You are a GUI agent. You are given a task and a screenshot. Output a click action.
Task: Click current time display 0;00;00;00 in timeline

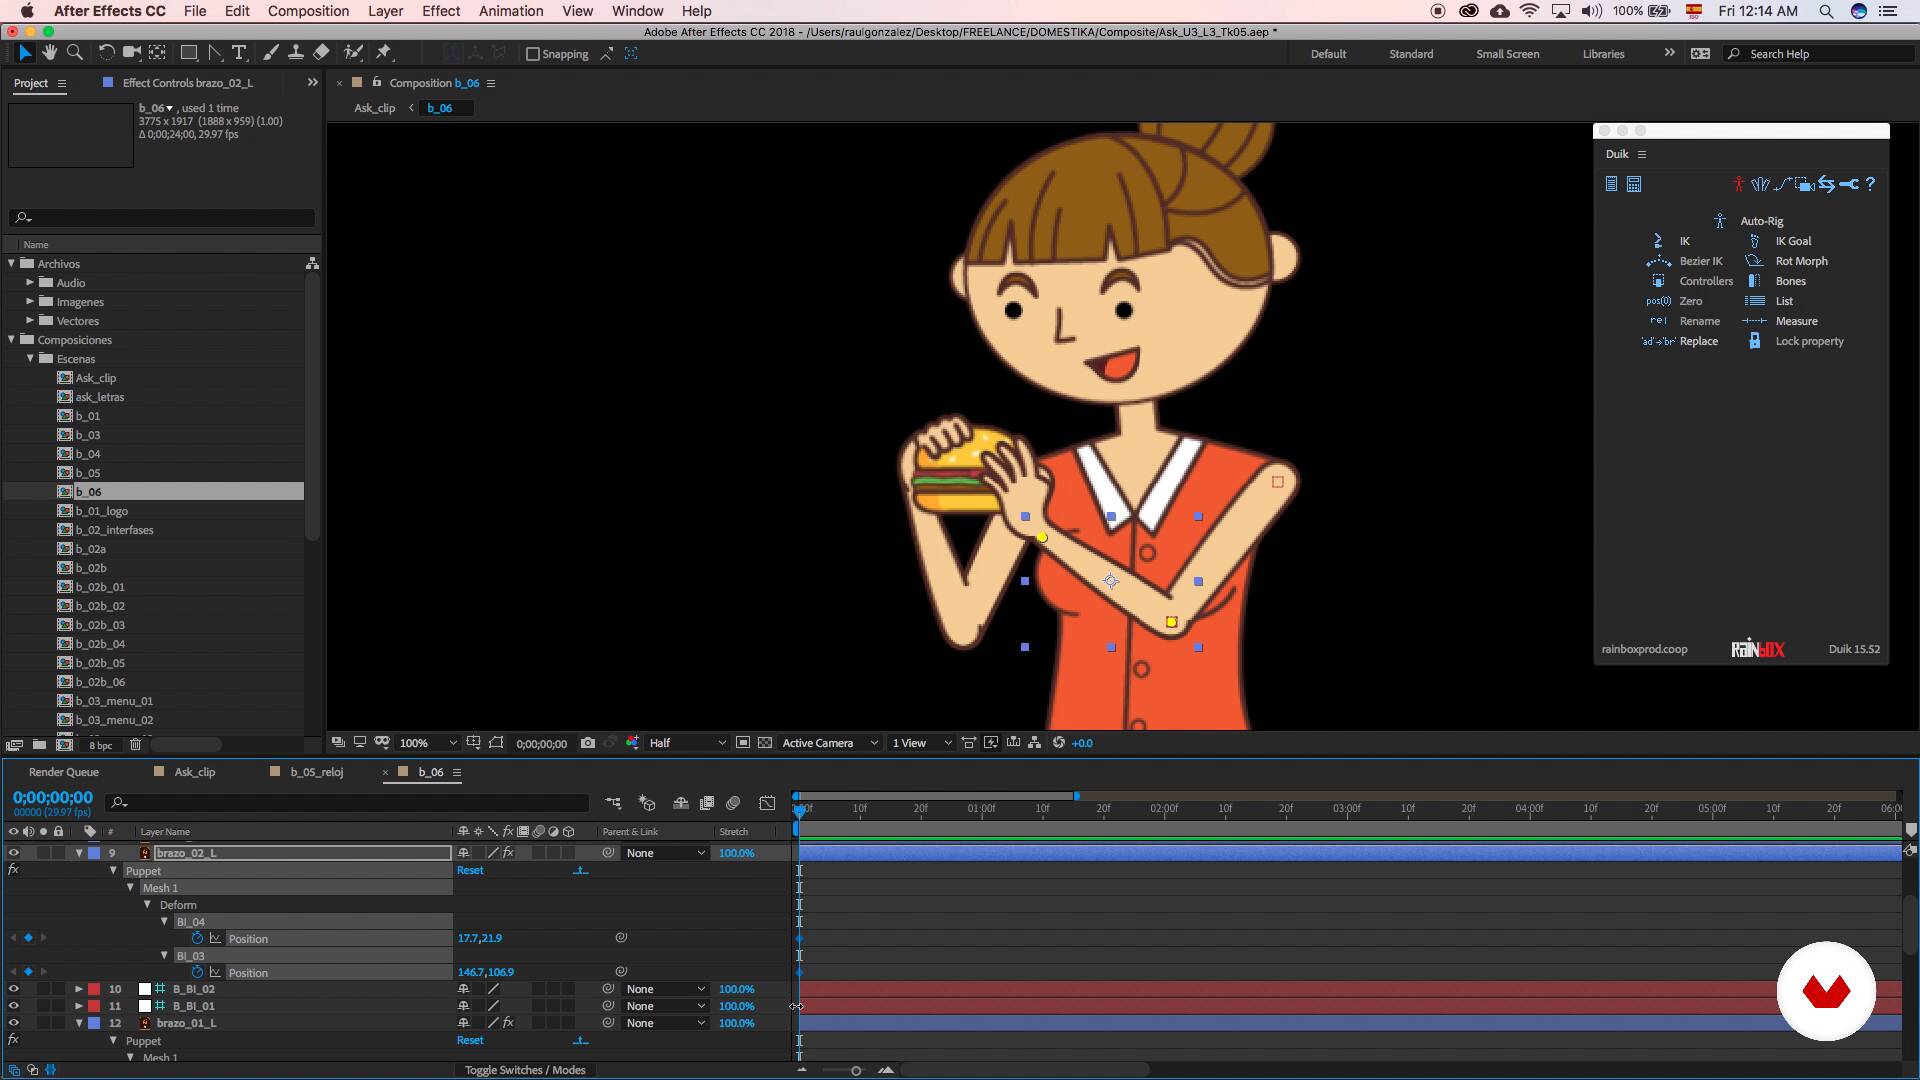pos(52,798)
